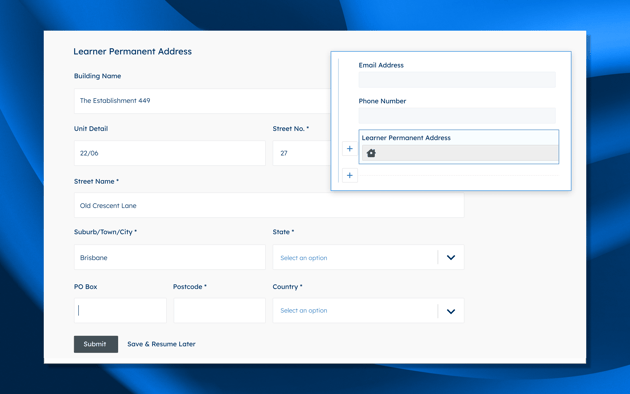Open the Country dropdown chevron
The width and height of the screenshot is (630, 394).
451,311
